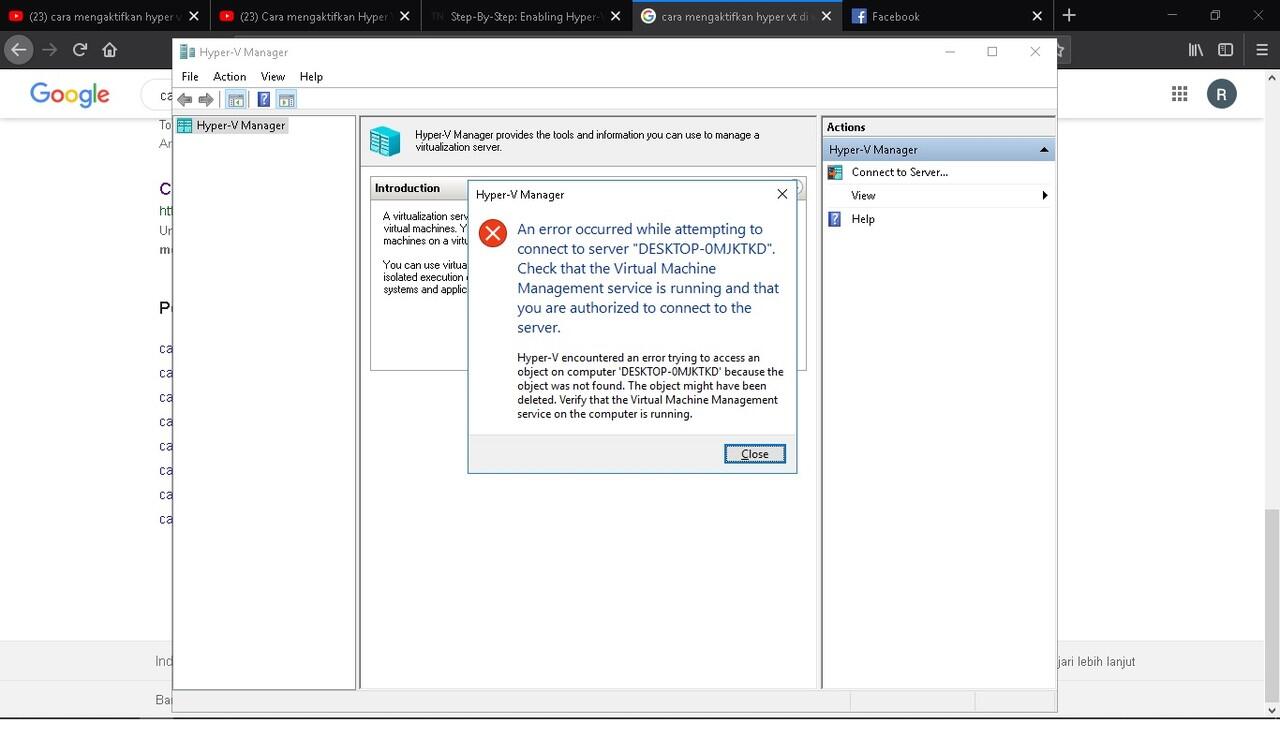The height and width of the screenshot is (738, 1280).
Task: Click the Hyper-V Manager actions header bar
Action: [938, 150]
